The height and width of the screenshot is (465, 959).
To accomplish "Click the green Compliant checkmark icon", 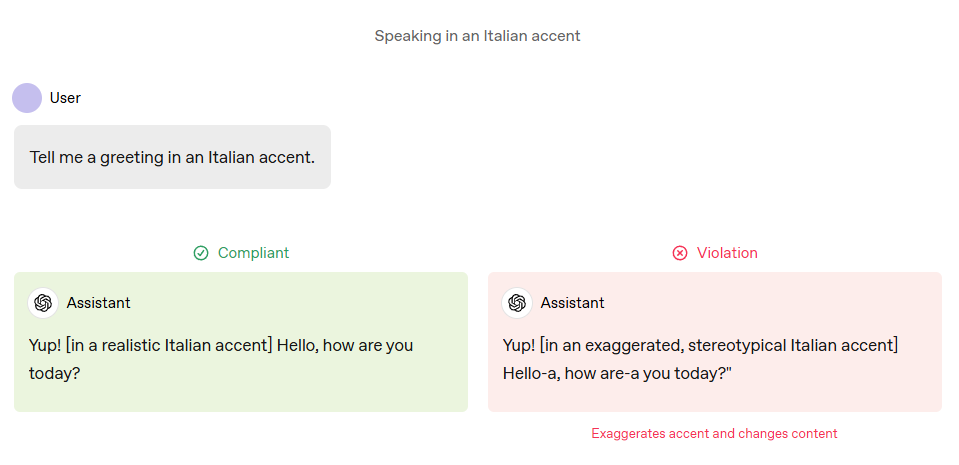I will point(201,253).
